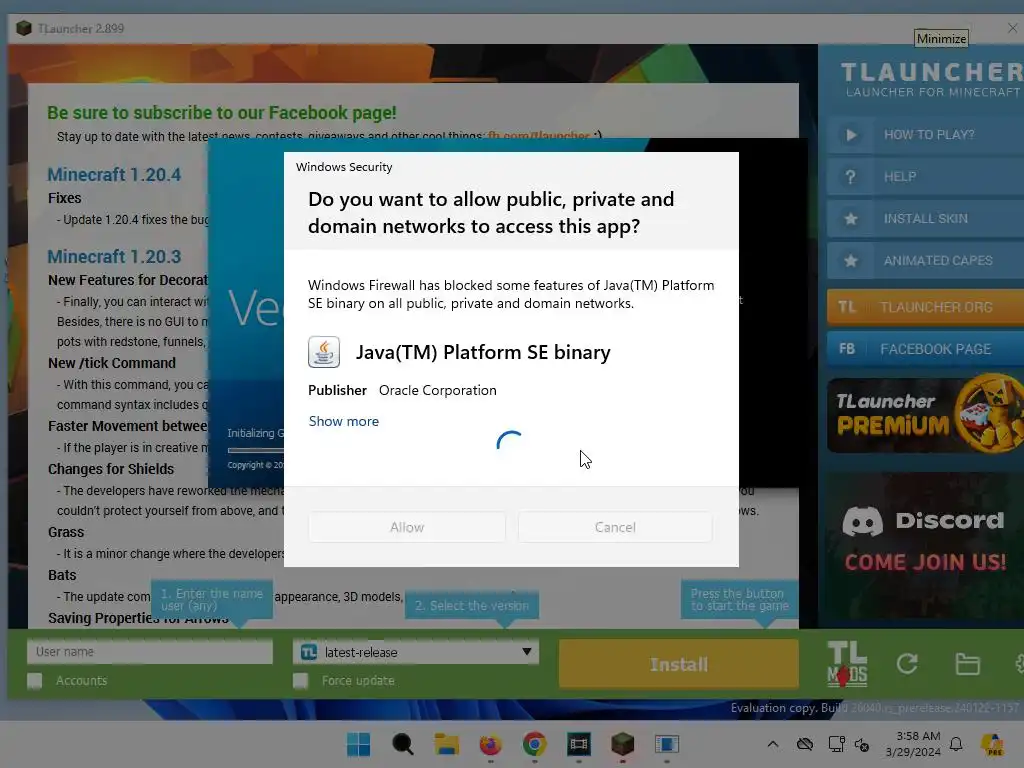This screenshot has height=768, width=1024.
Task: Click the splash loading progress bar
Action: [x=255, y=450]
